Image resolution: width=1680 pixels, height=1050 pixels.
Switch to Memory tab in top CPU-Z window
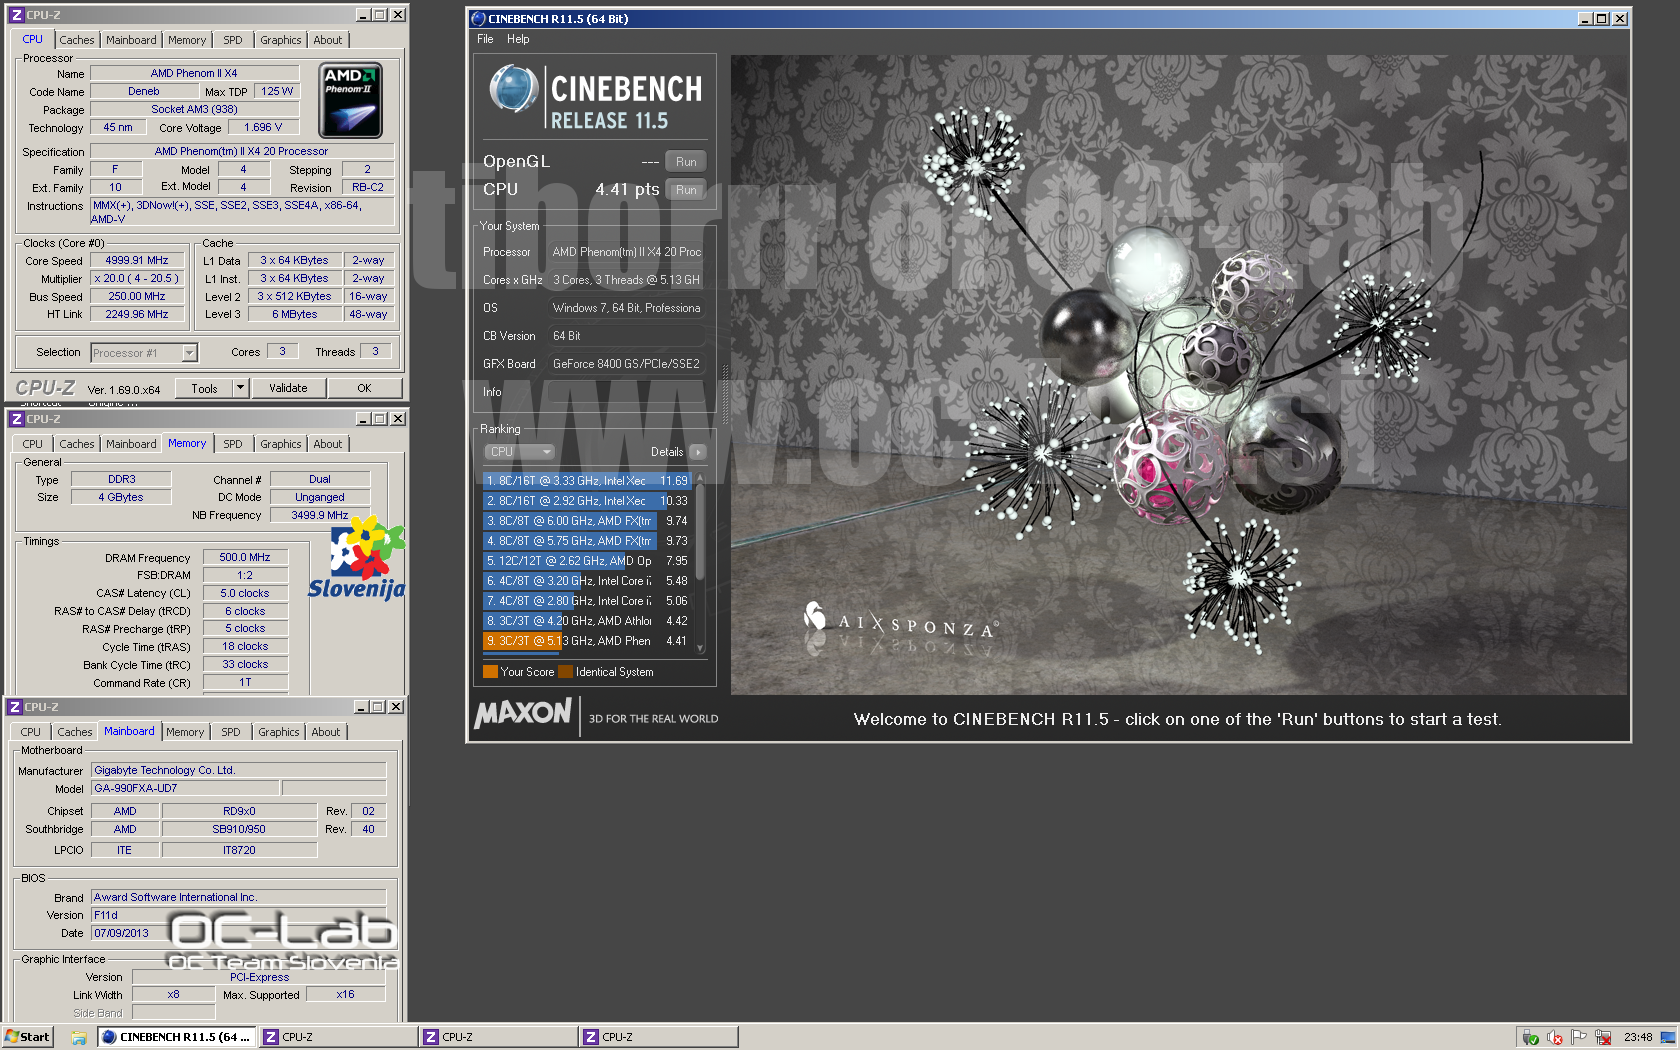187,40
